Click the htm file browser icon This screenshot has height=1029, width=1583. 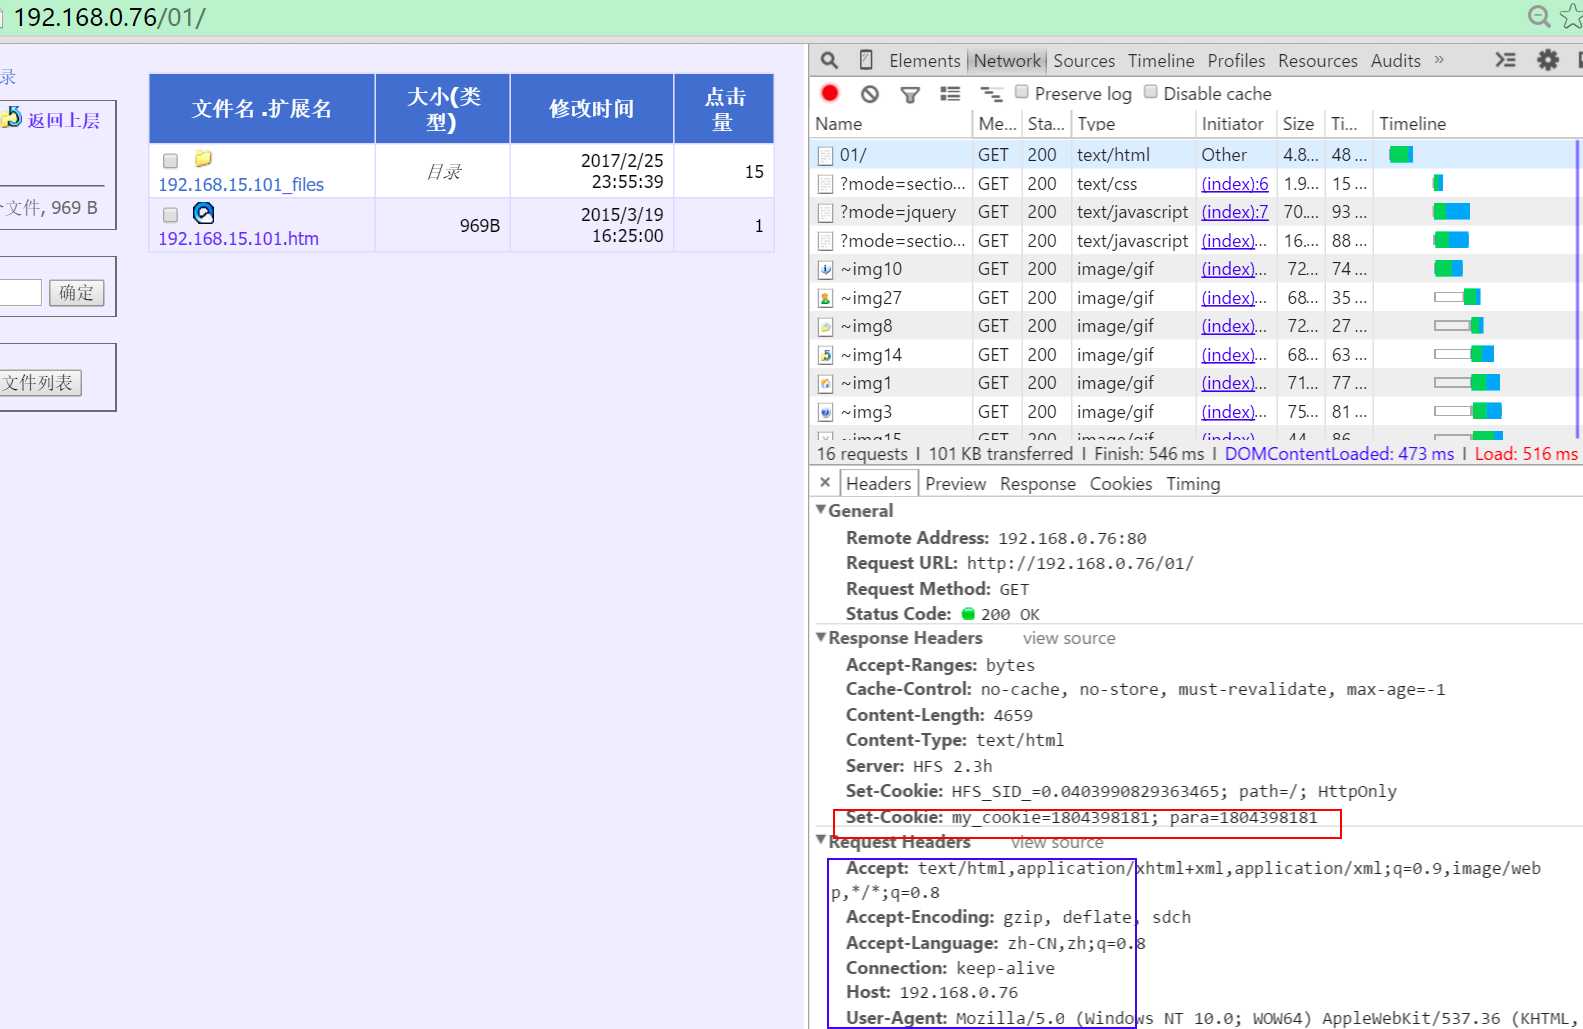click(x=203, y=212)
